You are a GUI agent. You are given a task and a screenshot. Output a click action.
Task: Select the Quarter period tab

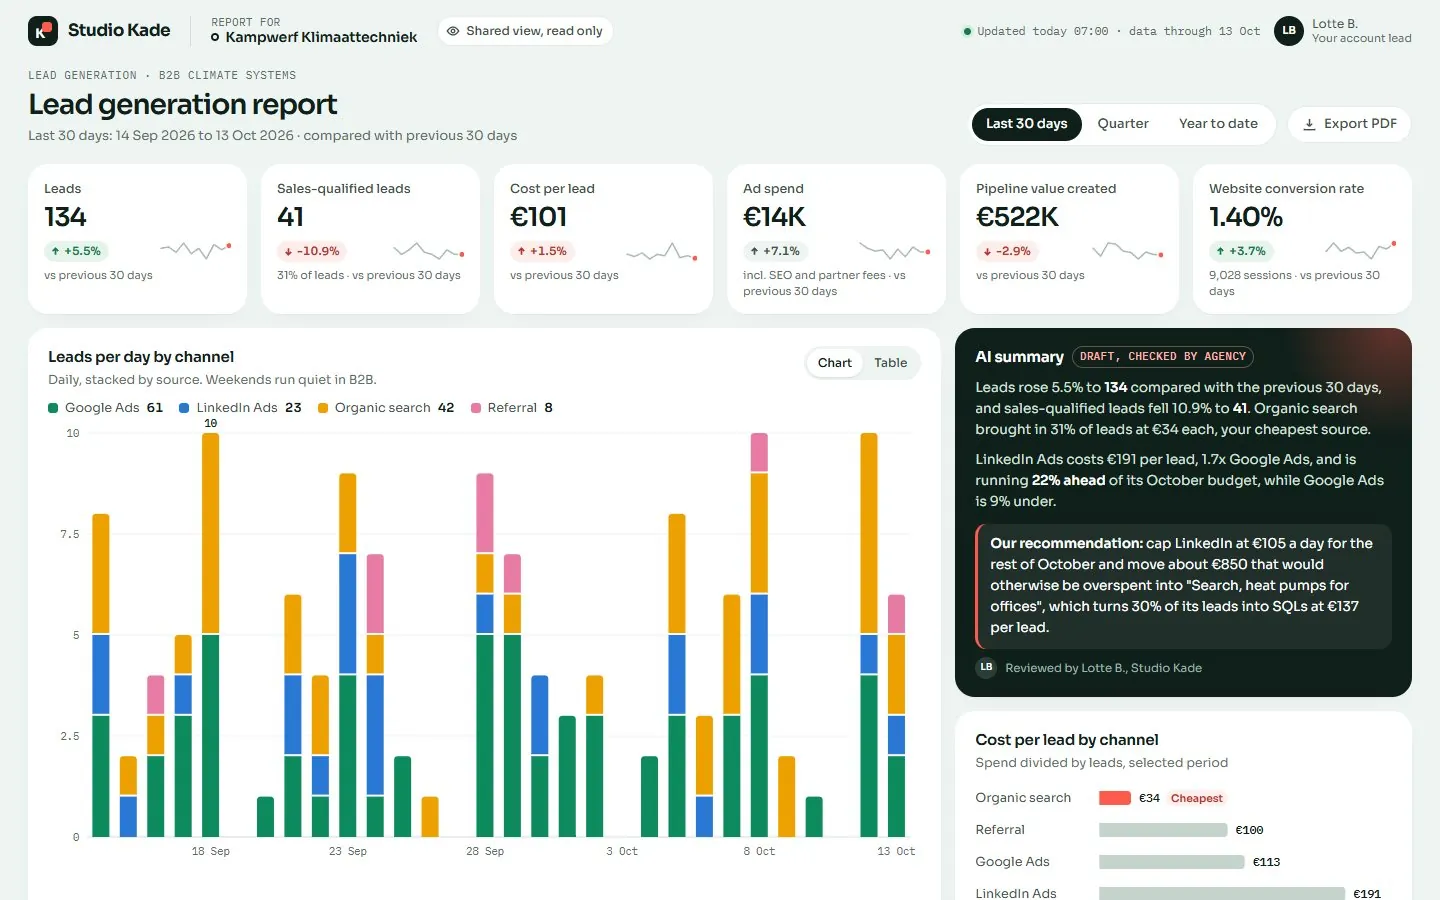tap(1123, 124)
